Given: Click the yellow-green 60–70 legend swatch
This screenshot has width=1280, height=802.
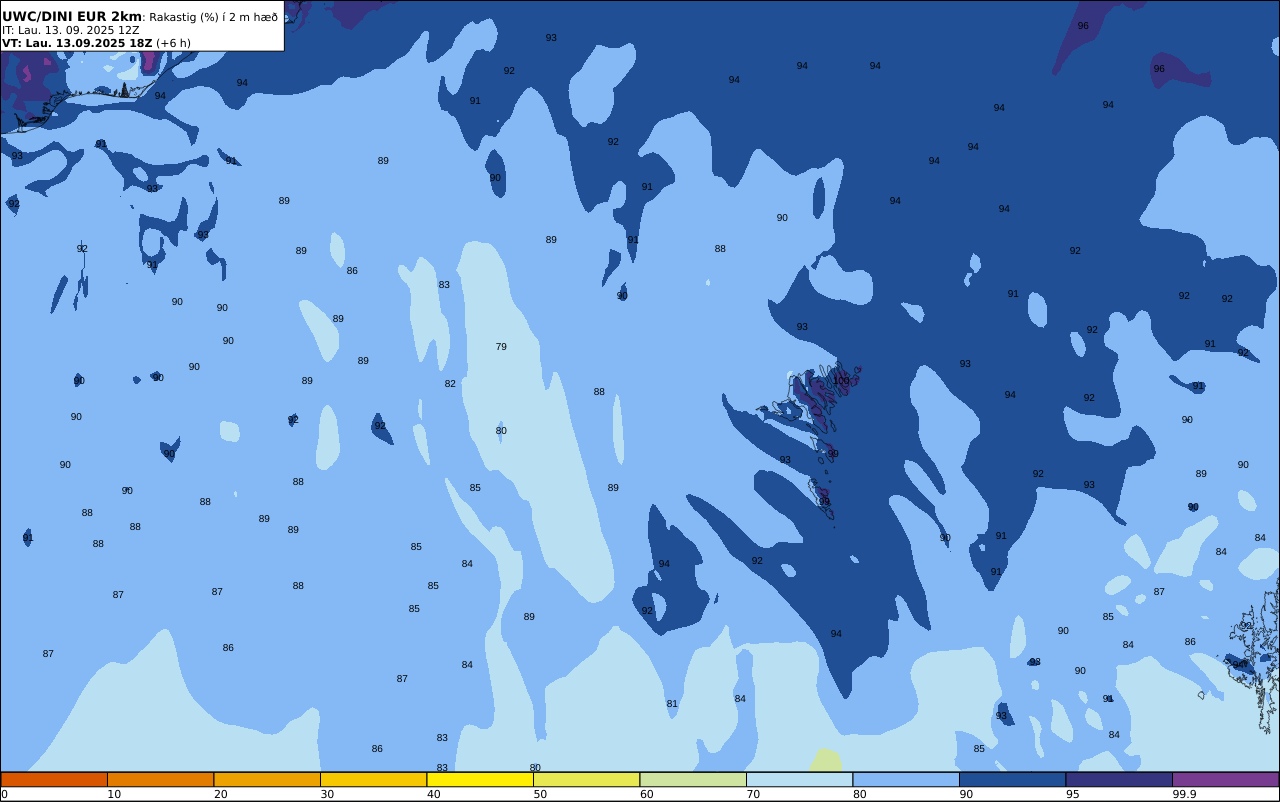Looking at the screenshot, I should tap(693, 779).
